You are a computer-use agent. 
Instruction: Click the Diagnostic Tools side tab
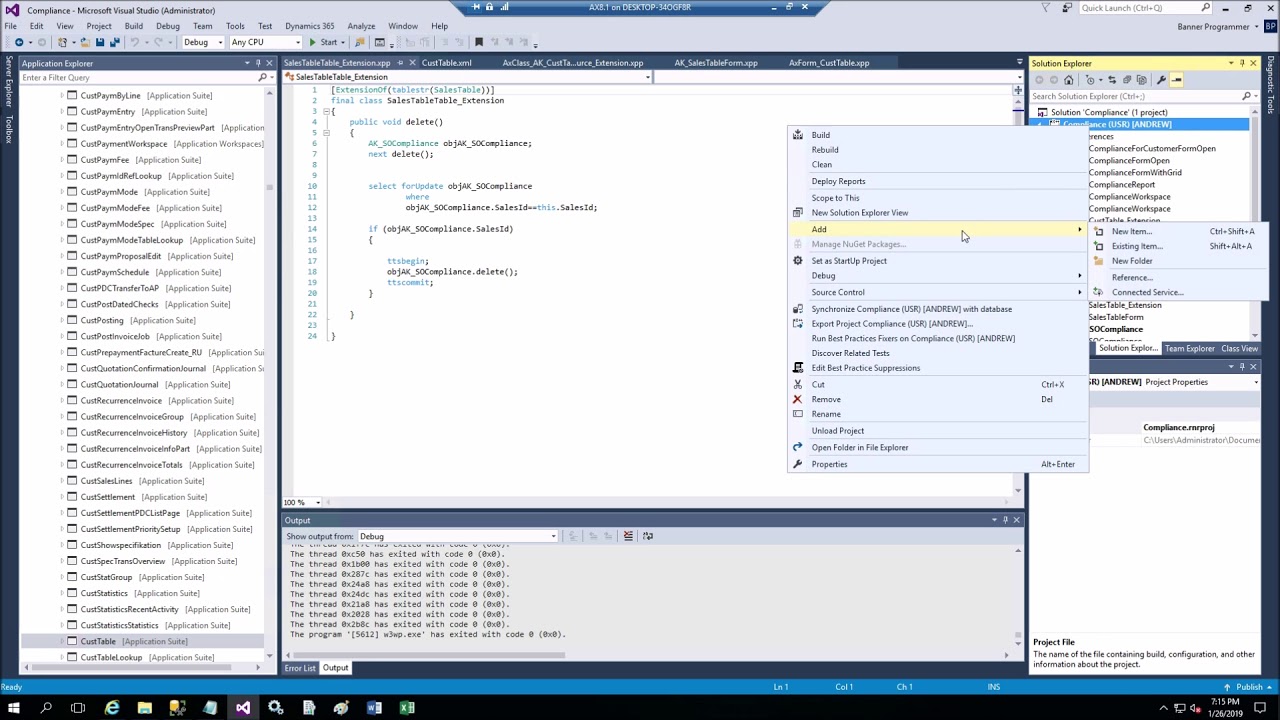click(1271, 85)
